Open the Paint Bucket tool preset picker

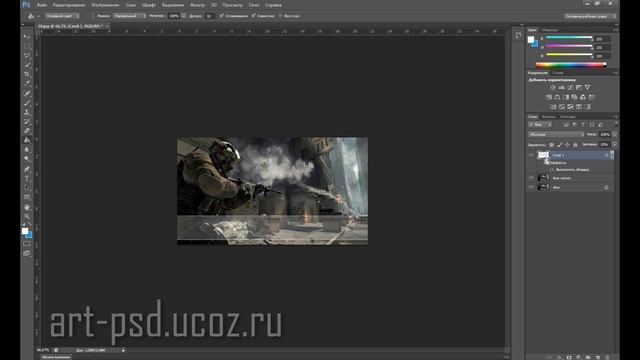(x=33, y=16)
